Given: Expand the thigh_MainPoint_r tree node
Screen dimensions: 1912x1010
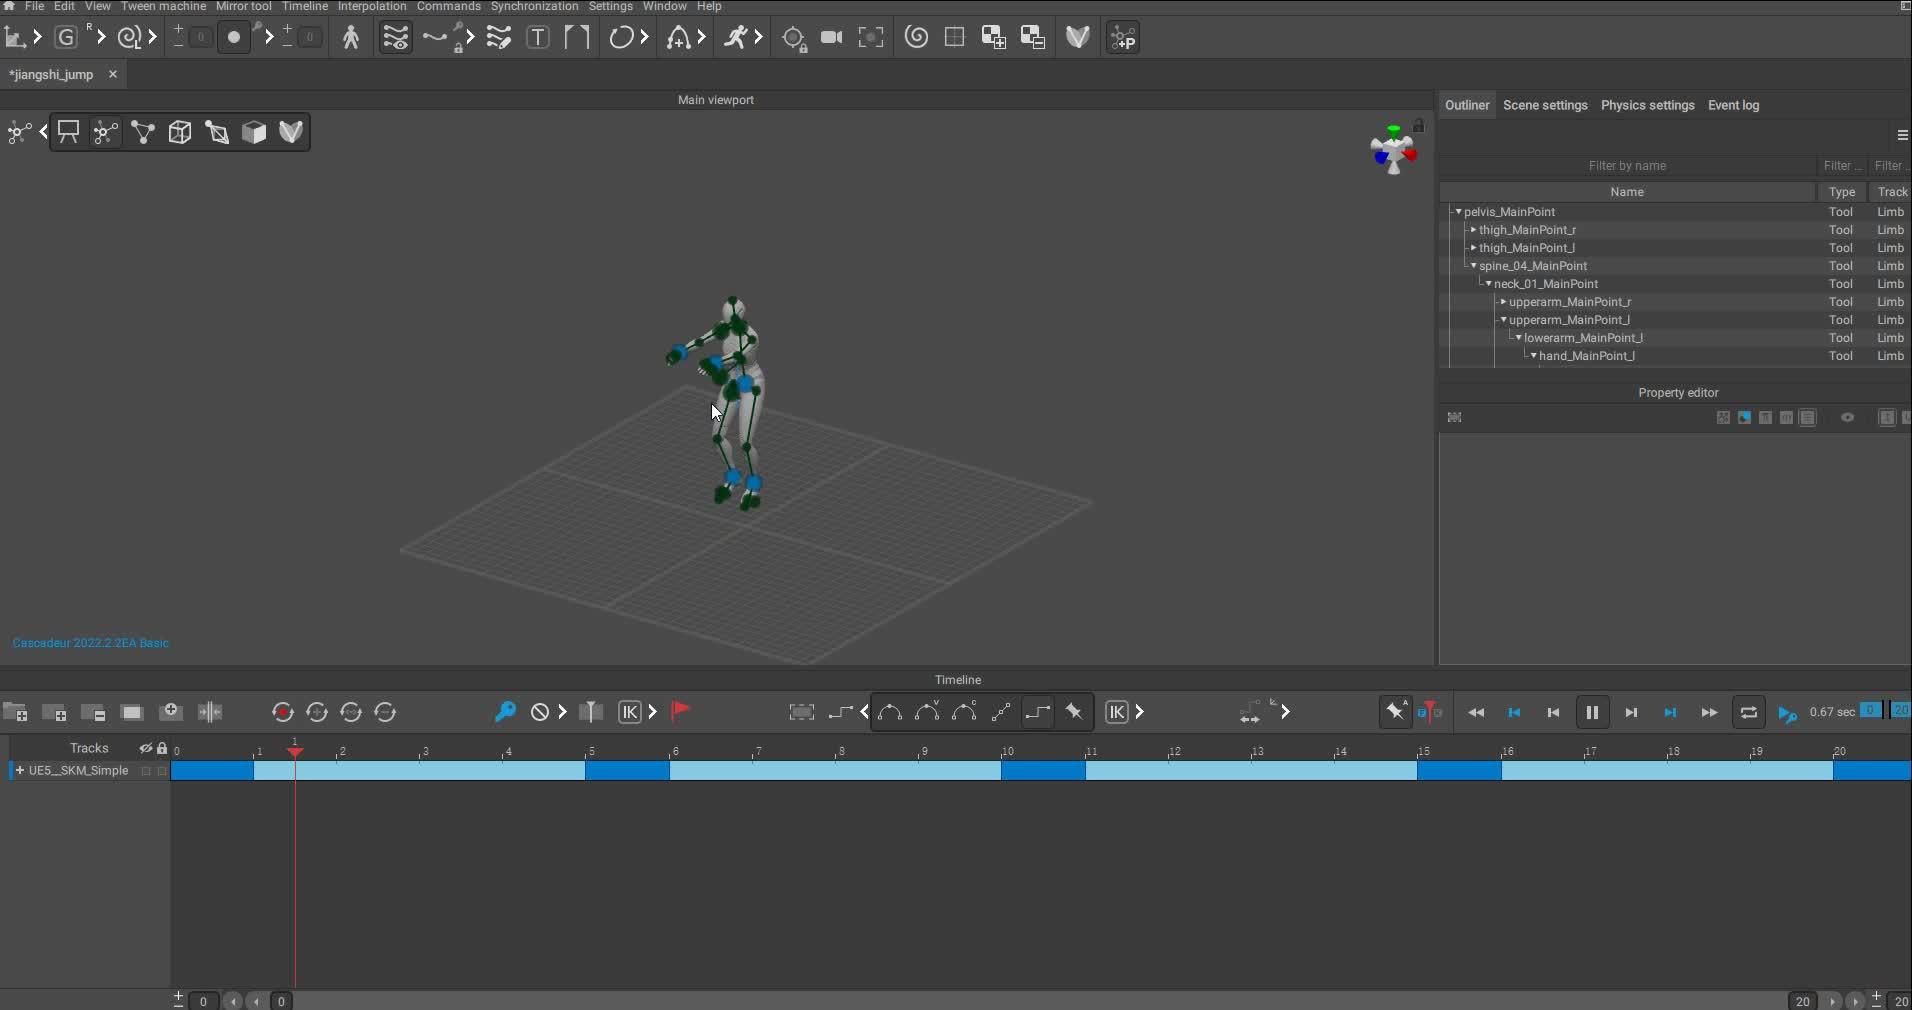Looking at the screenshot, I should 1473,230.
